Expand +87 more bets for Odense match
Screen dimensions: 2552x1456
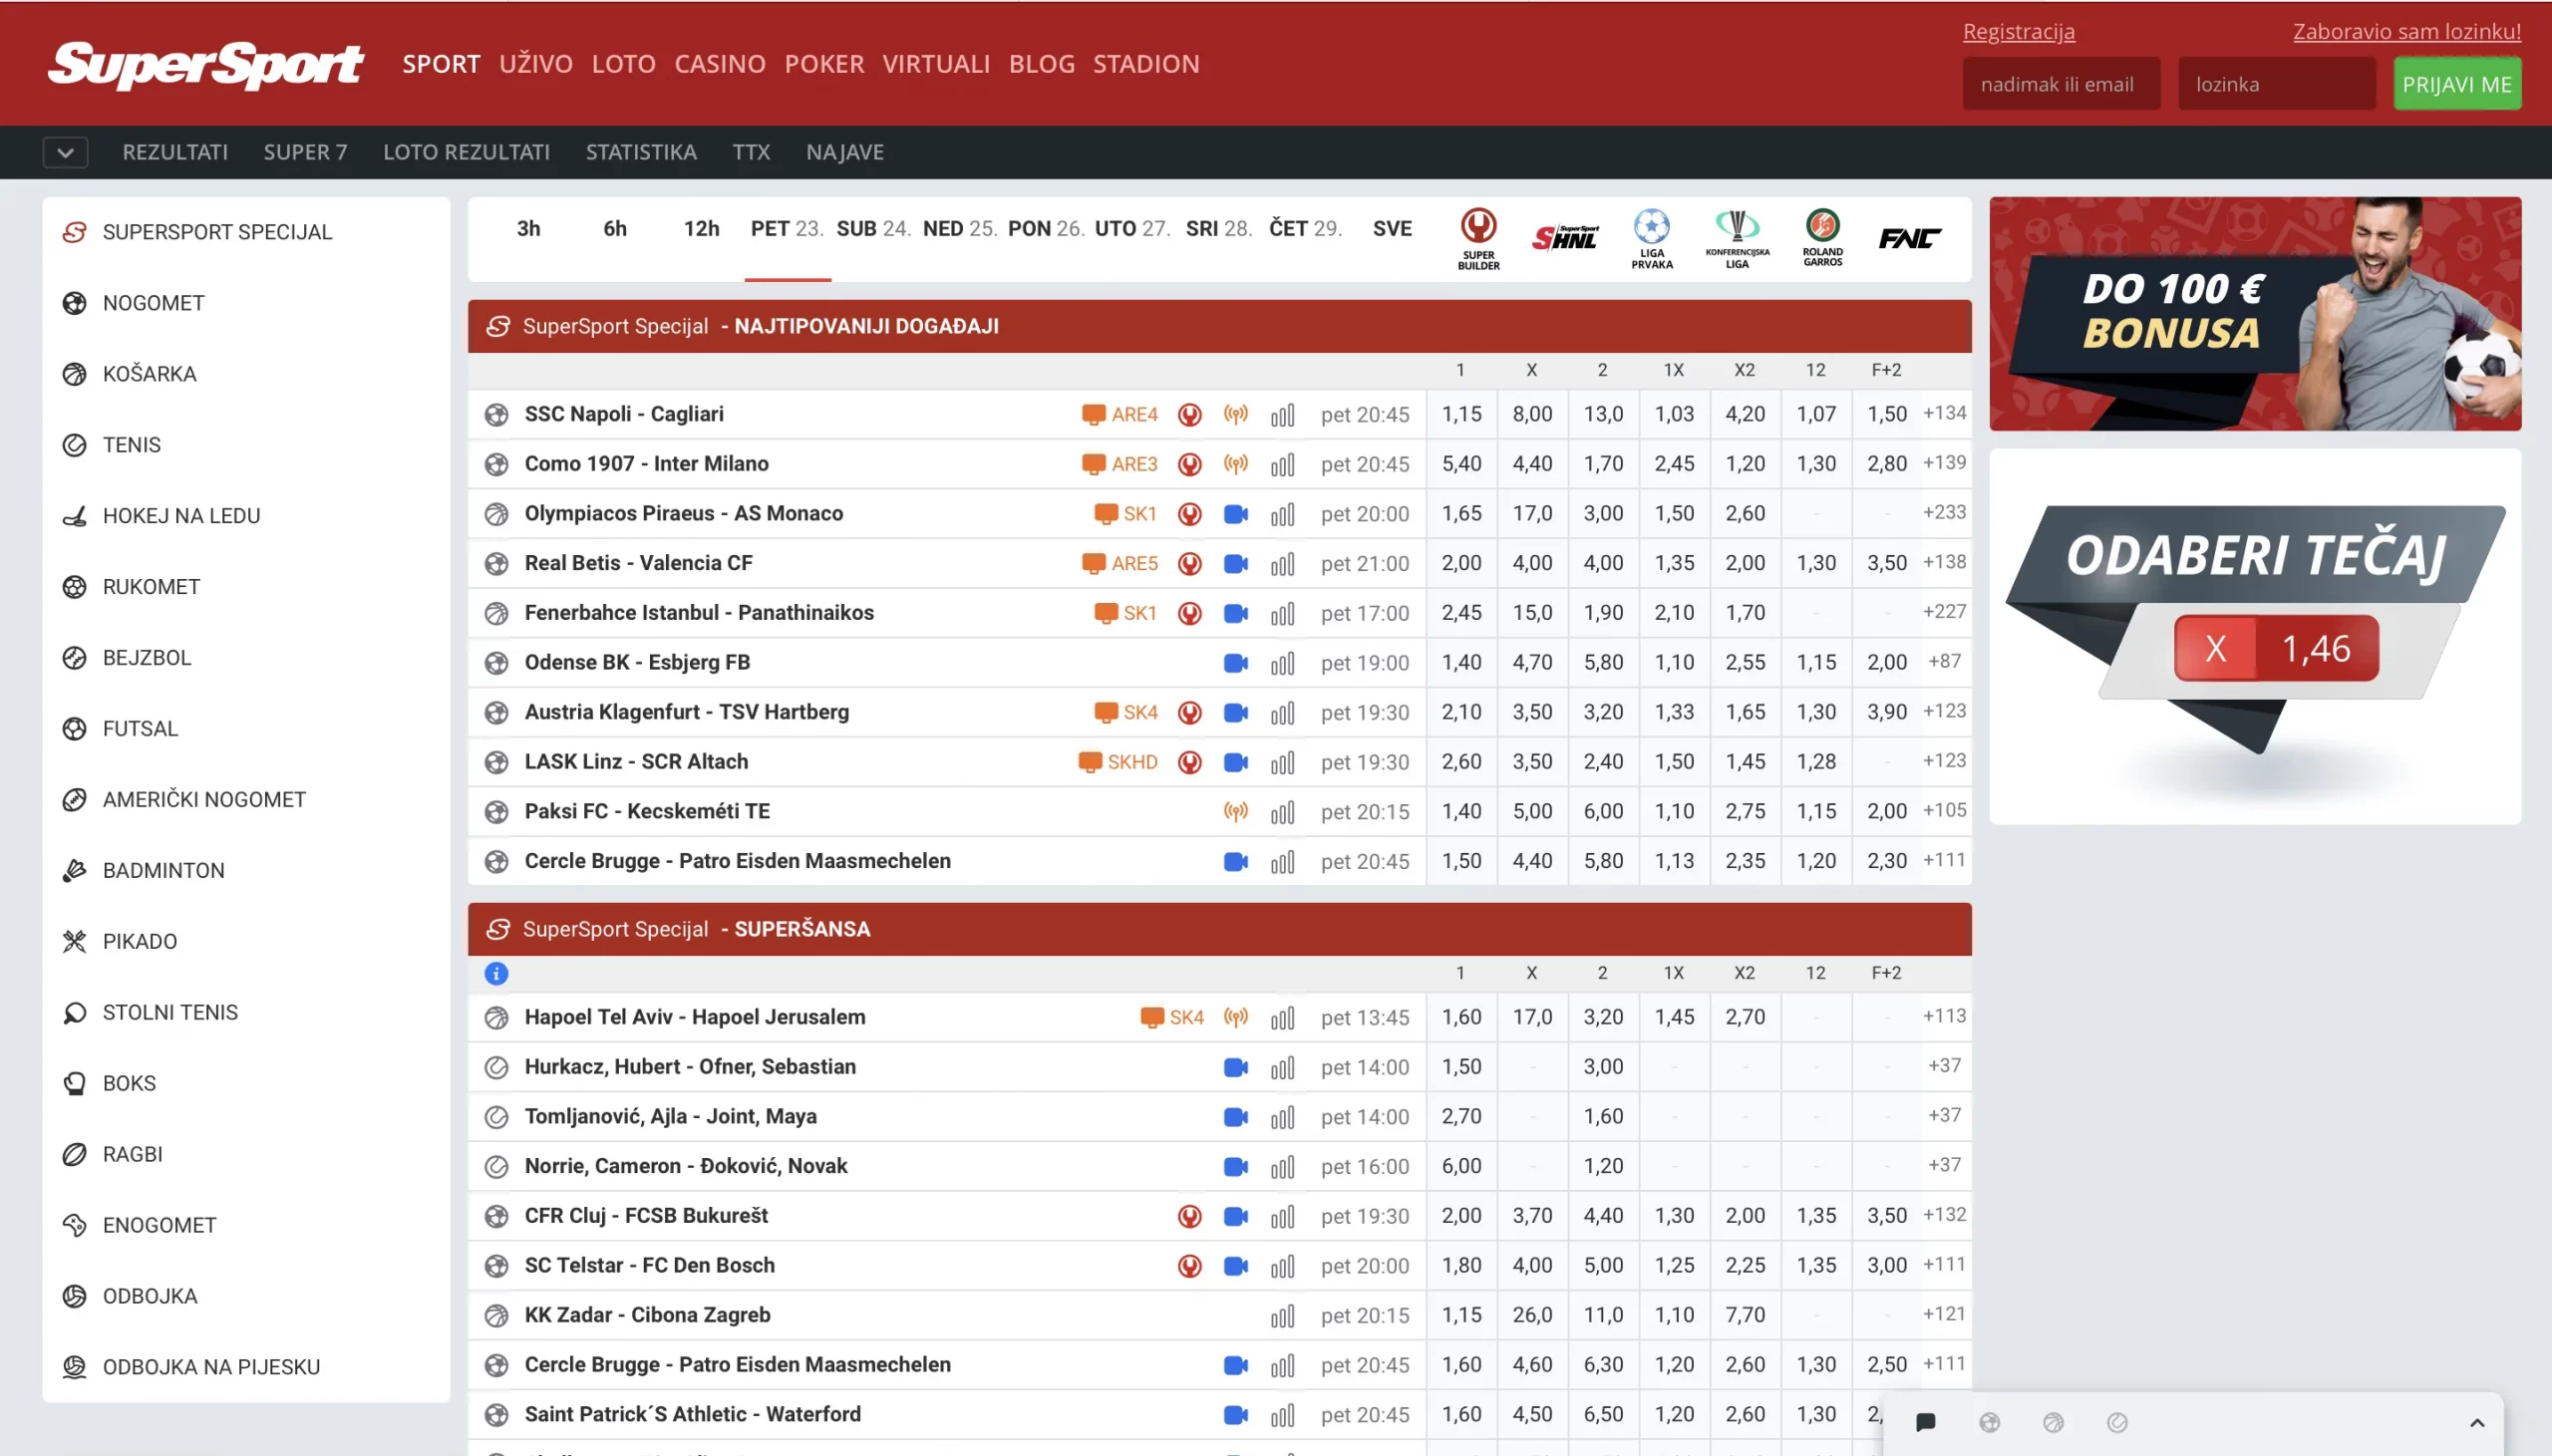pos(1943,661)
